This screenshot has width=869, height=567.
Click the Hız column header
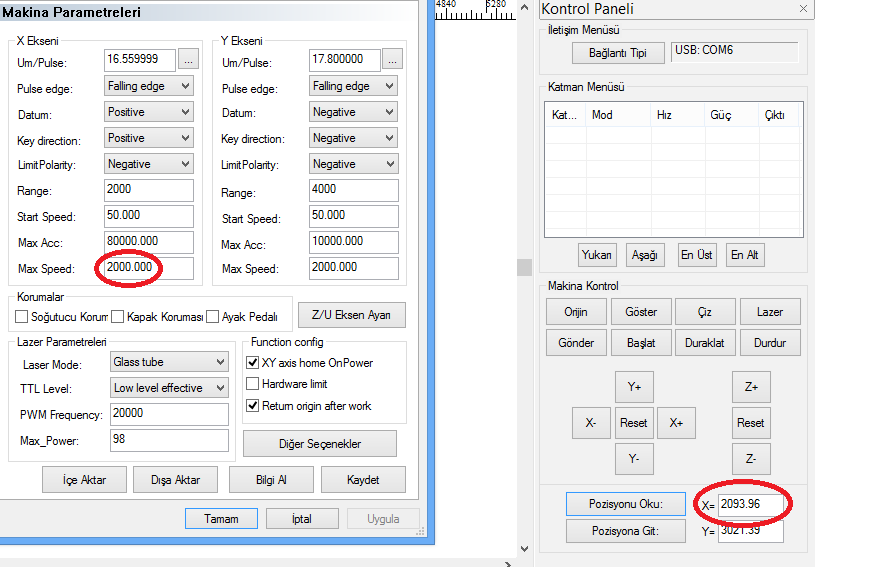pos(665,115)
